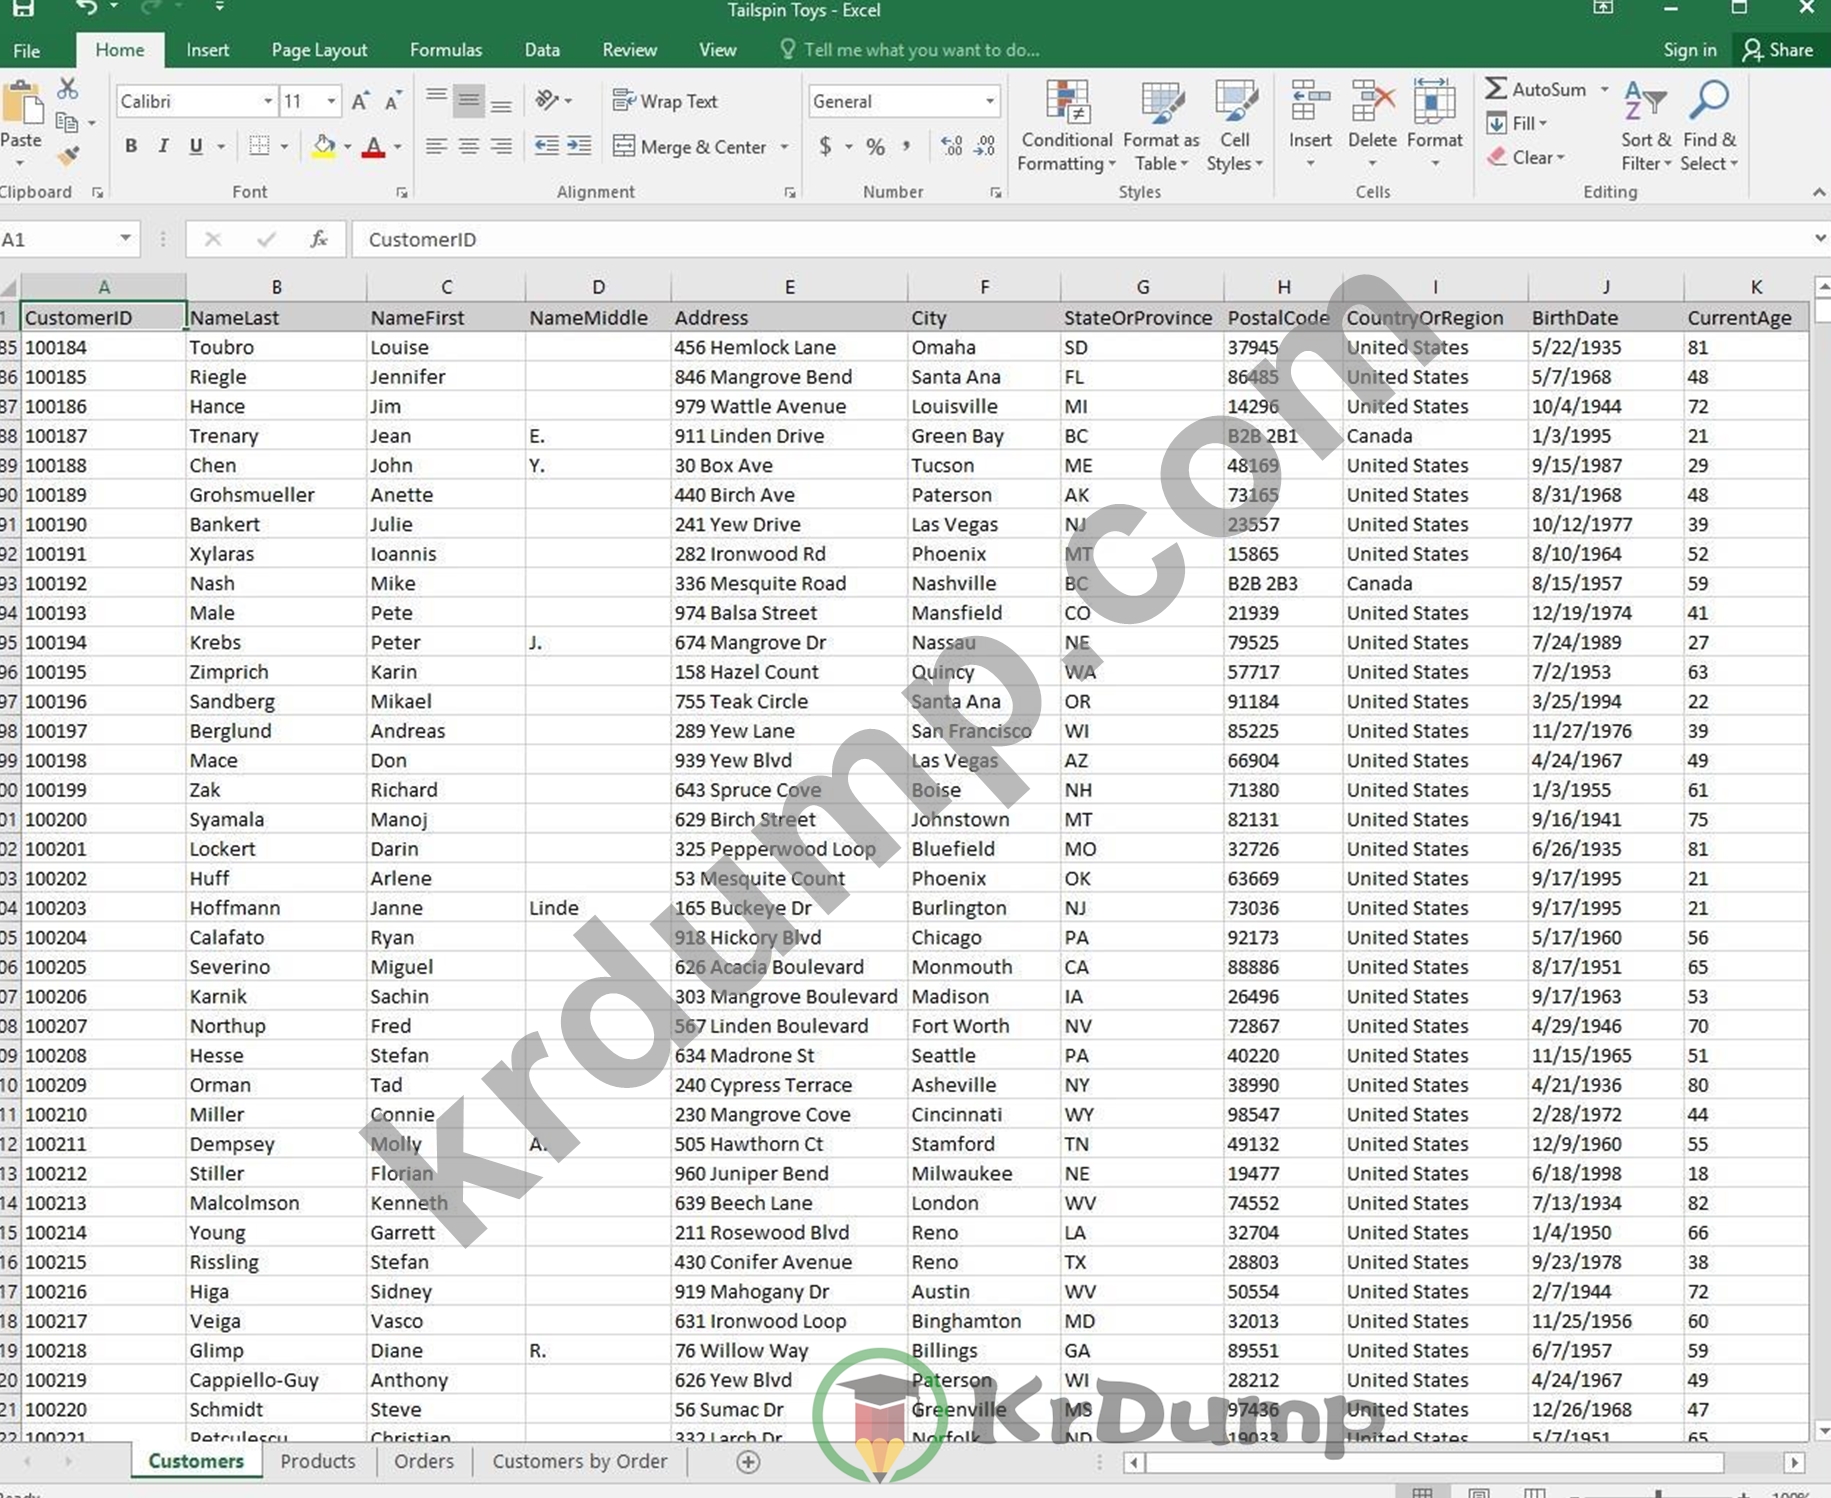Click Decrease Decimal icon
This screenshot has height=1498, width=1831.
click(x=985, y=146)
